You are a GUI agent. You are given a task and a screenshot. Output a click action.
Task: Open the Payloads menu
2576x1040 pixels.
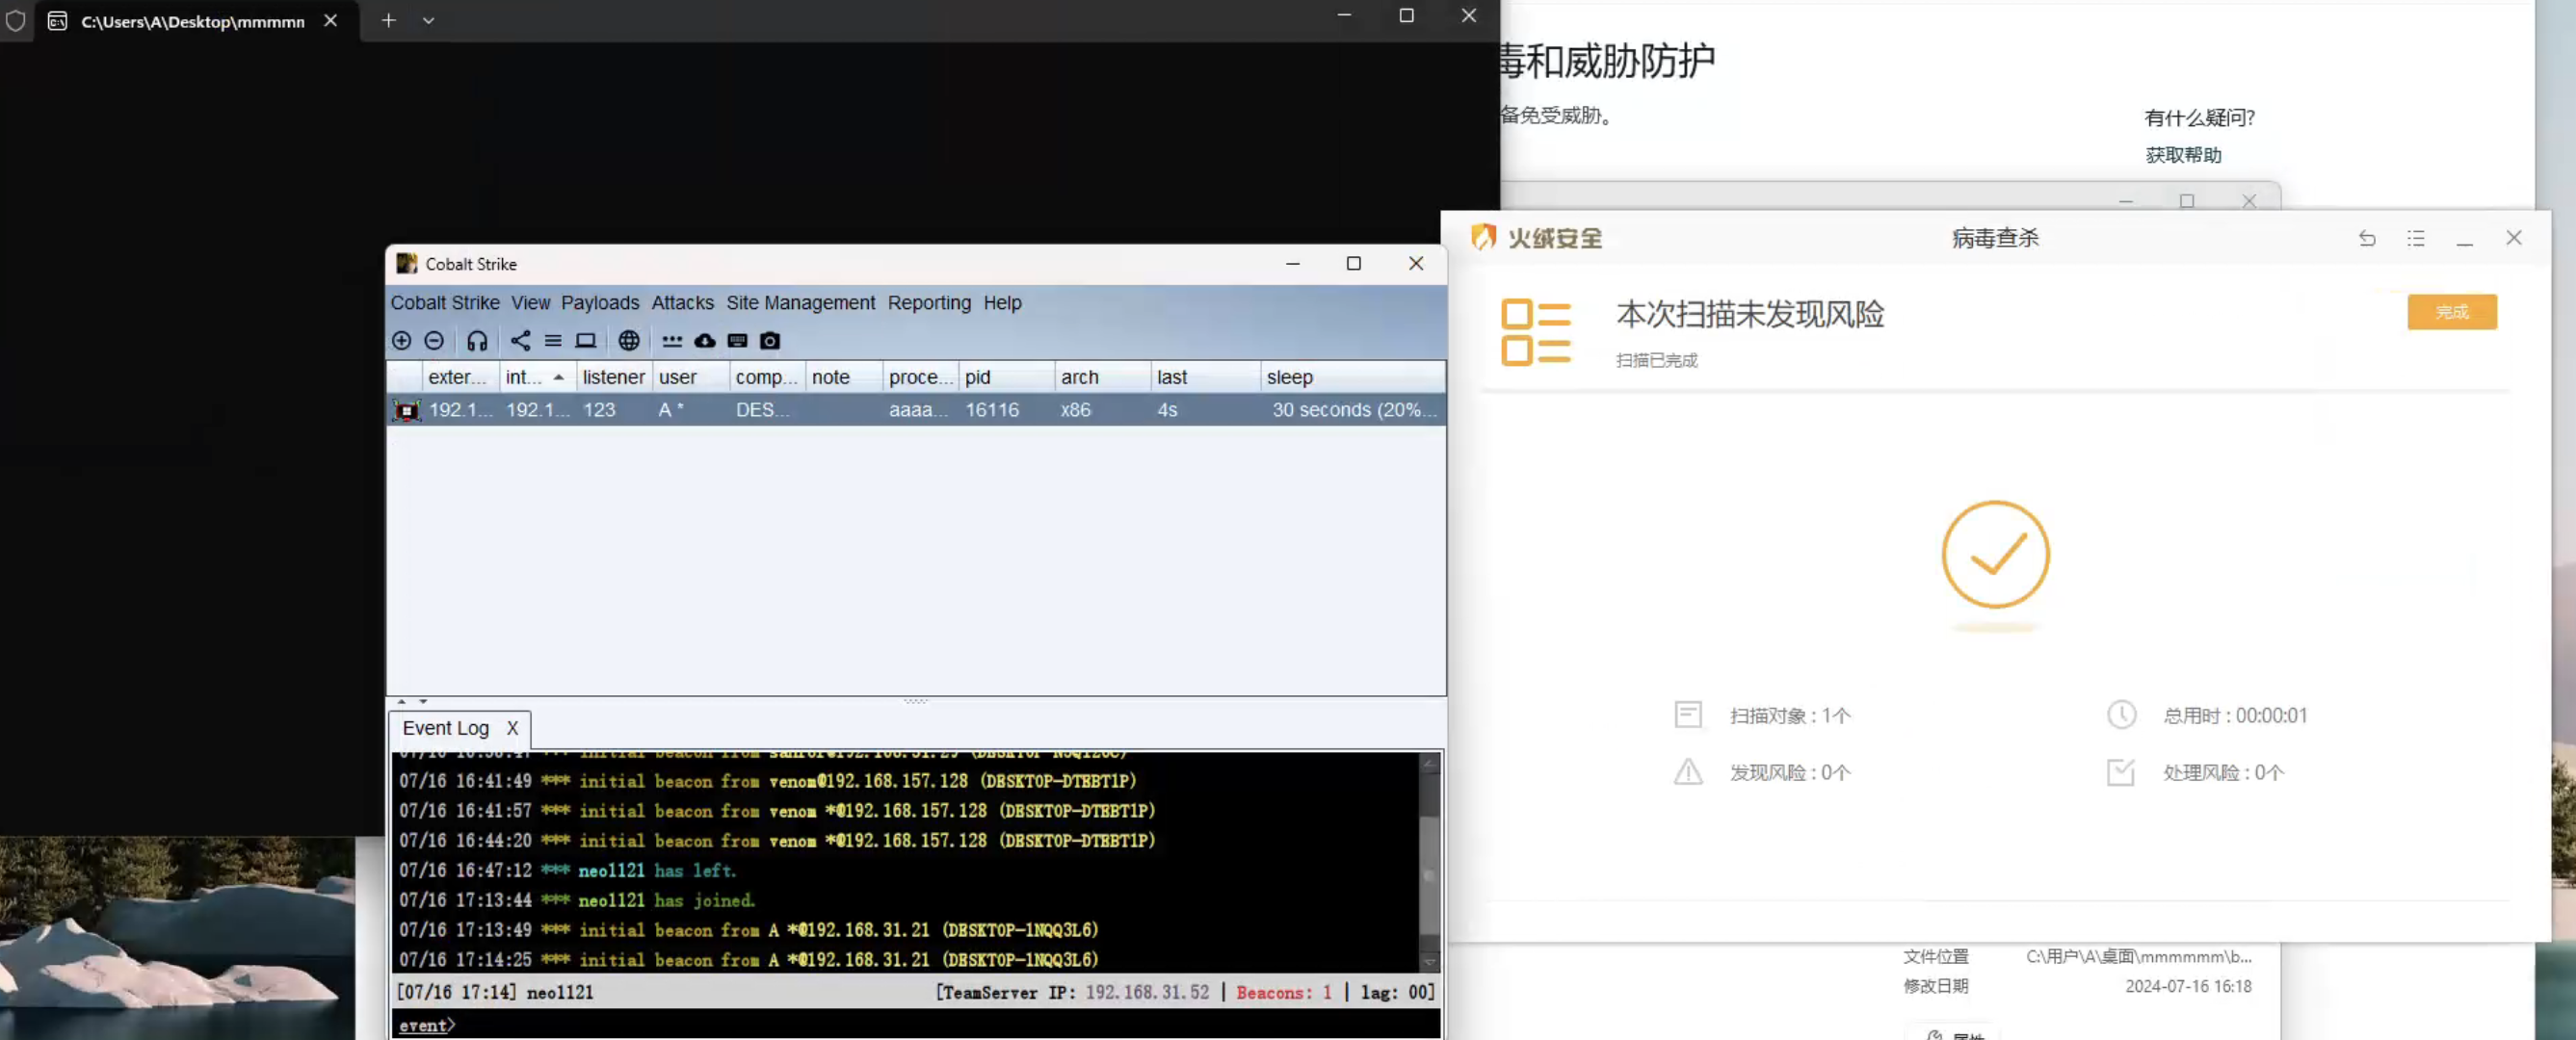click(600, 303)
